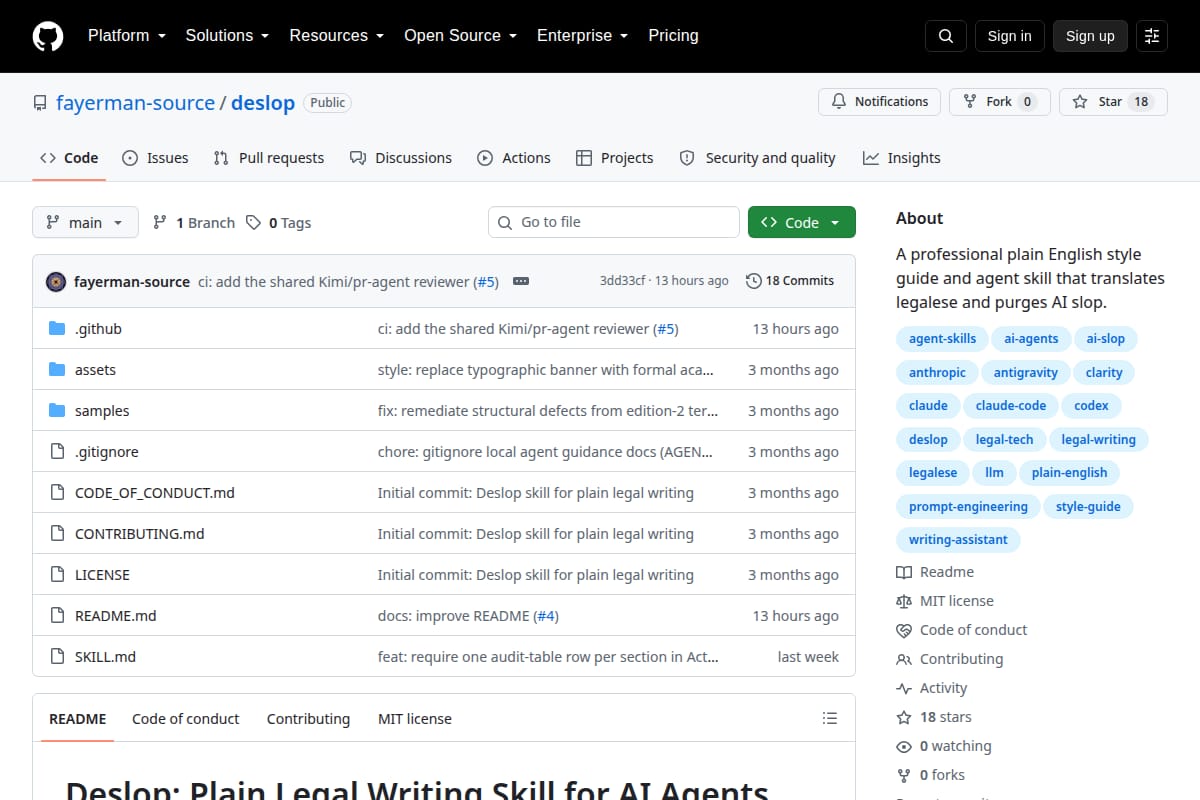This screenshot has height=800, width=1200.
Task: Open the Security and quality tab
Action: pos(757,158)
